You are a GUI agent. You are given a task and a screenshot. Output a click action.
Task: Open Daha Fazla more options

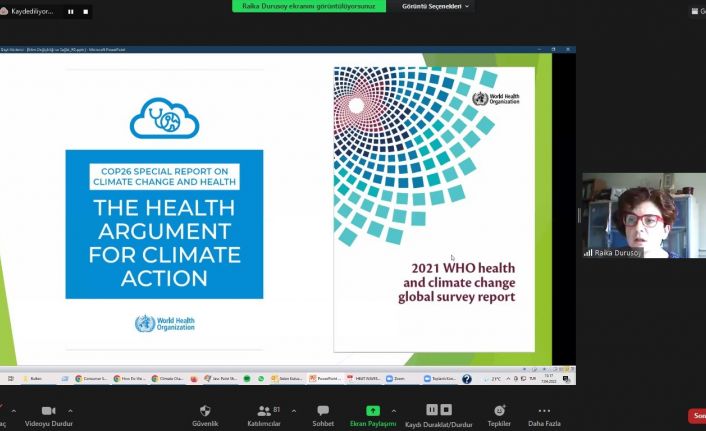pyautogui.click(x=544, y=411)
